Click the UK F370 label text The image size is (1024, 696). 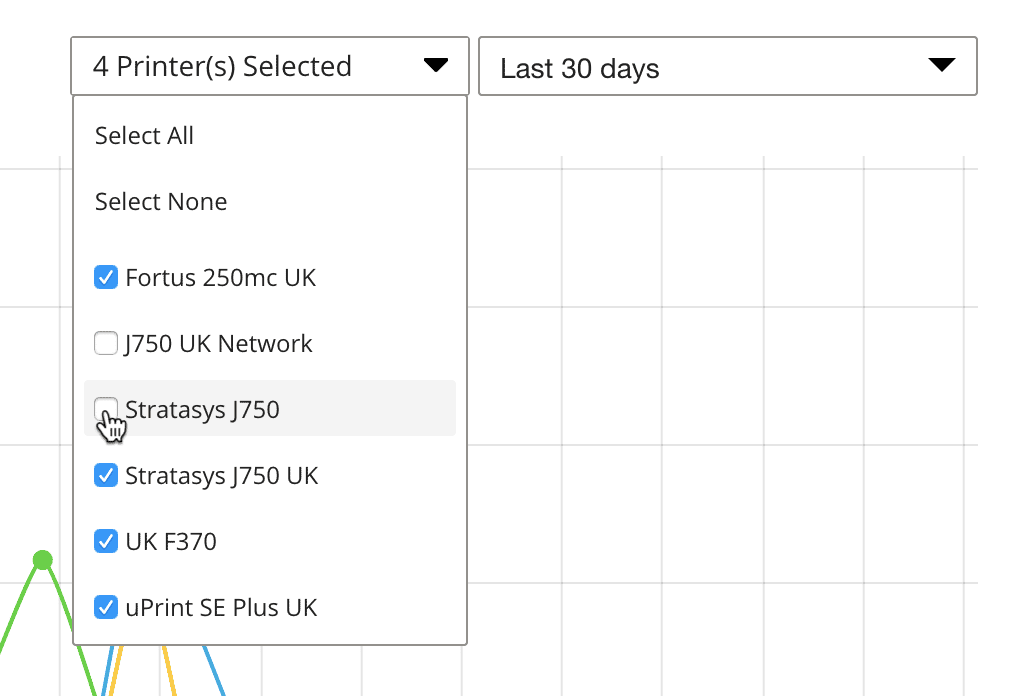171,542
